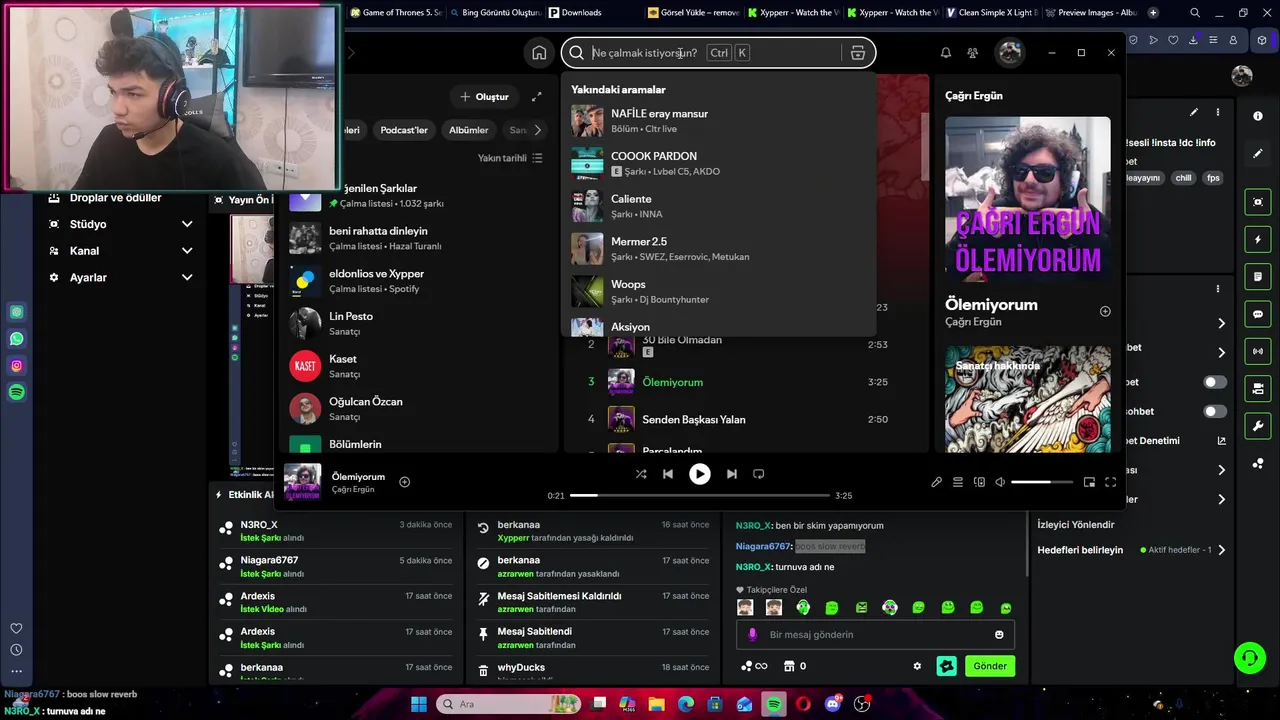Mute Spotify with the speaker icon
Viewport: 1280px width, 720px height.
1000,482
